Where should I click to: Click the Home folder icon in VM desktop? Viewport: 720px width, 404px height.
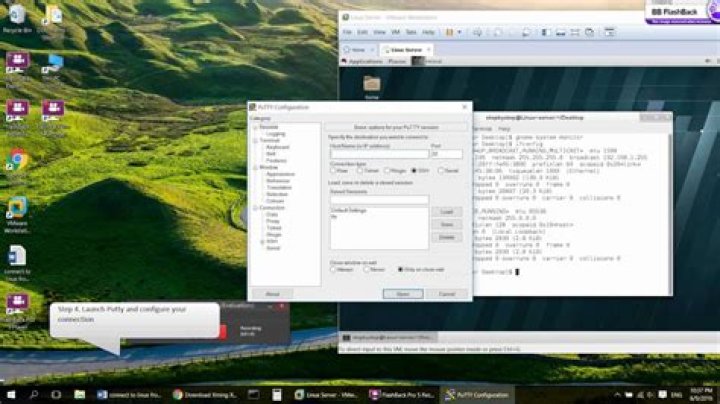click(x=372, y=84)
